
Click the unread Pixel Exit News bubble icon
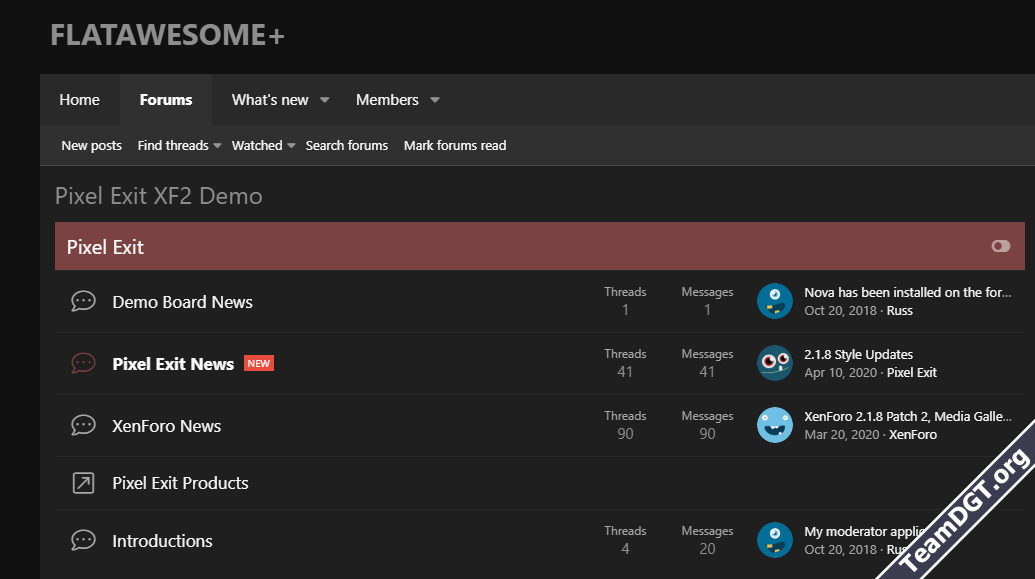(x=83, y=364)
